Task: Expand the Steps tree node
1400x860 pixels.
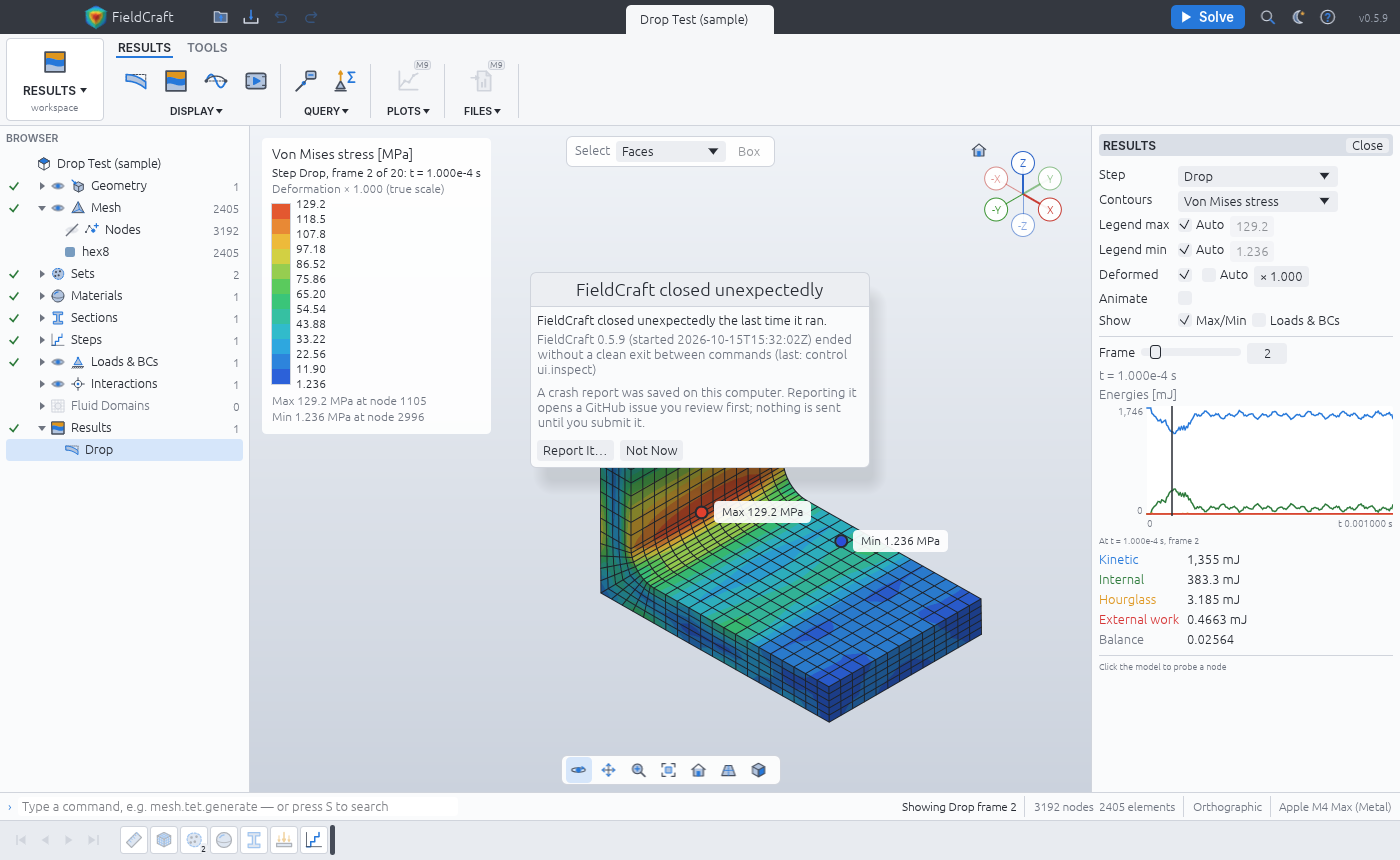Action: pos(42,340)
